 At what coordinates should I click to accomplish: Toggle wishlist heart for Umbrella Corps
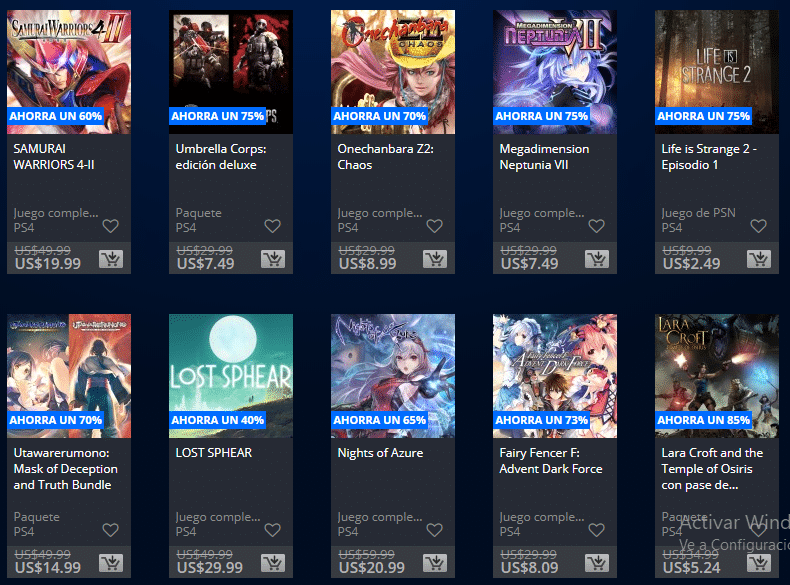[x=273, y=226]
